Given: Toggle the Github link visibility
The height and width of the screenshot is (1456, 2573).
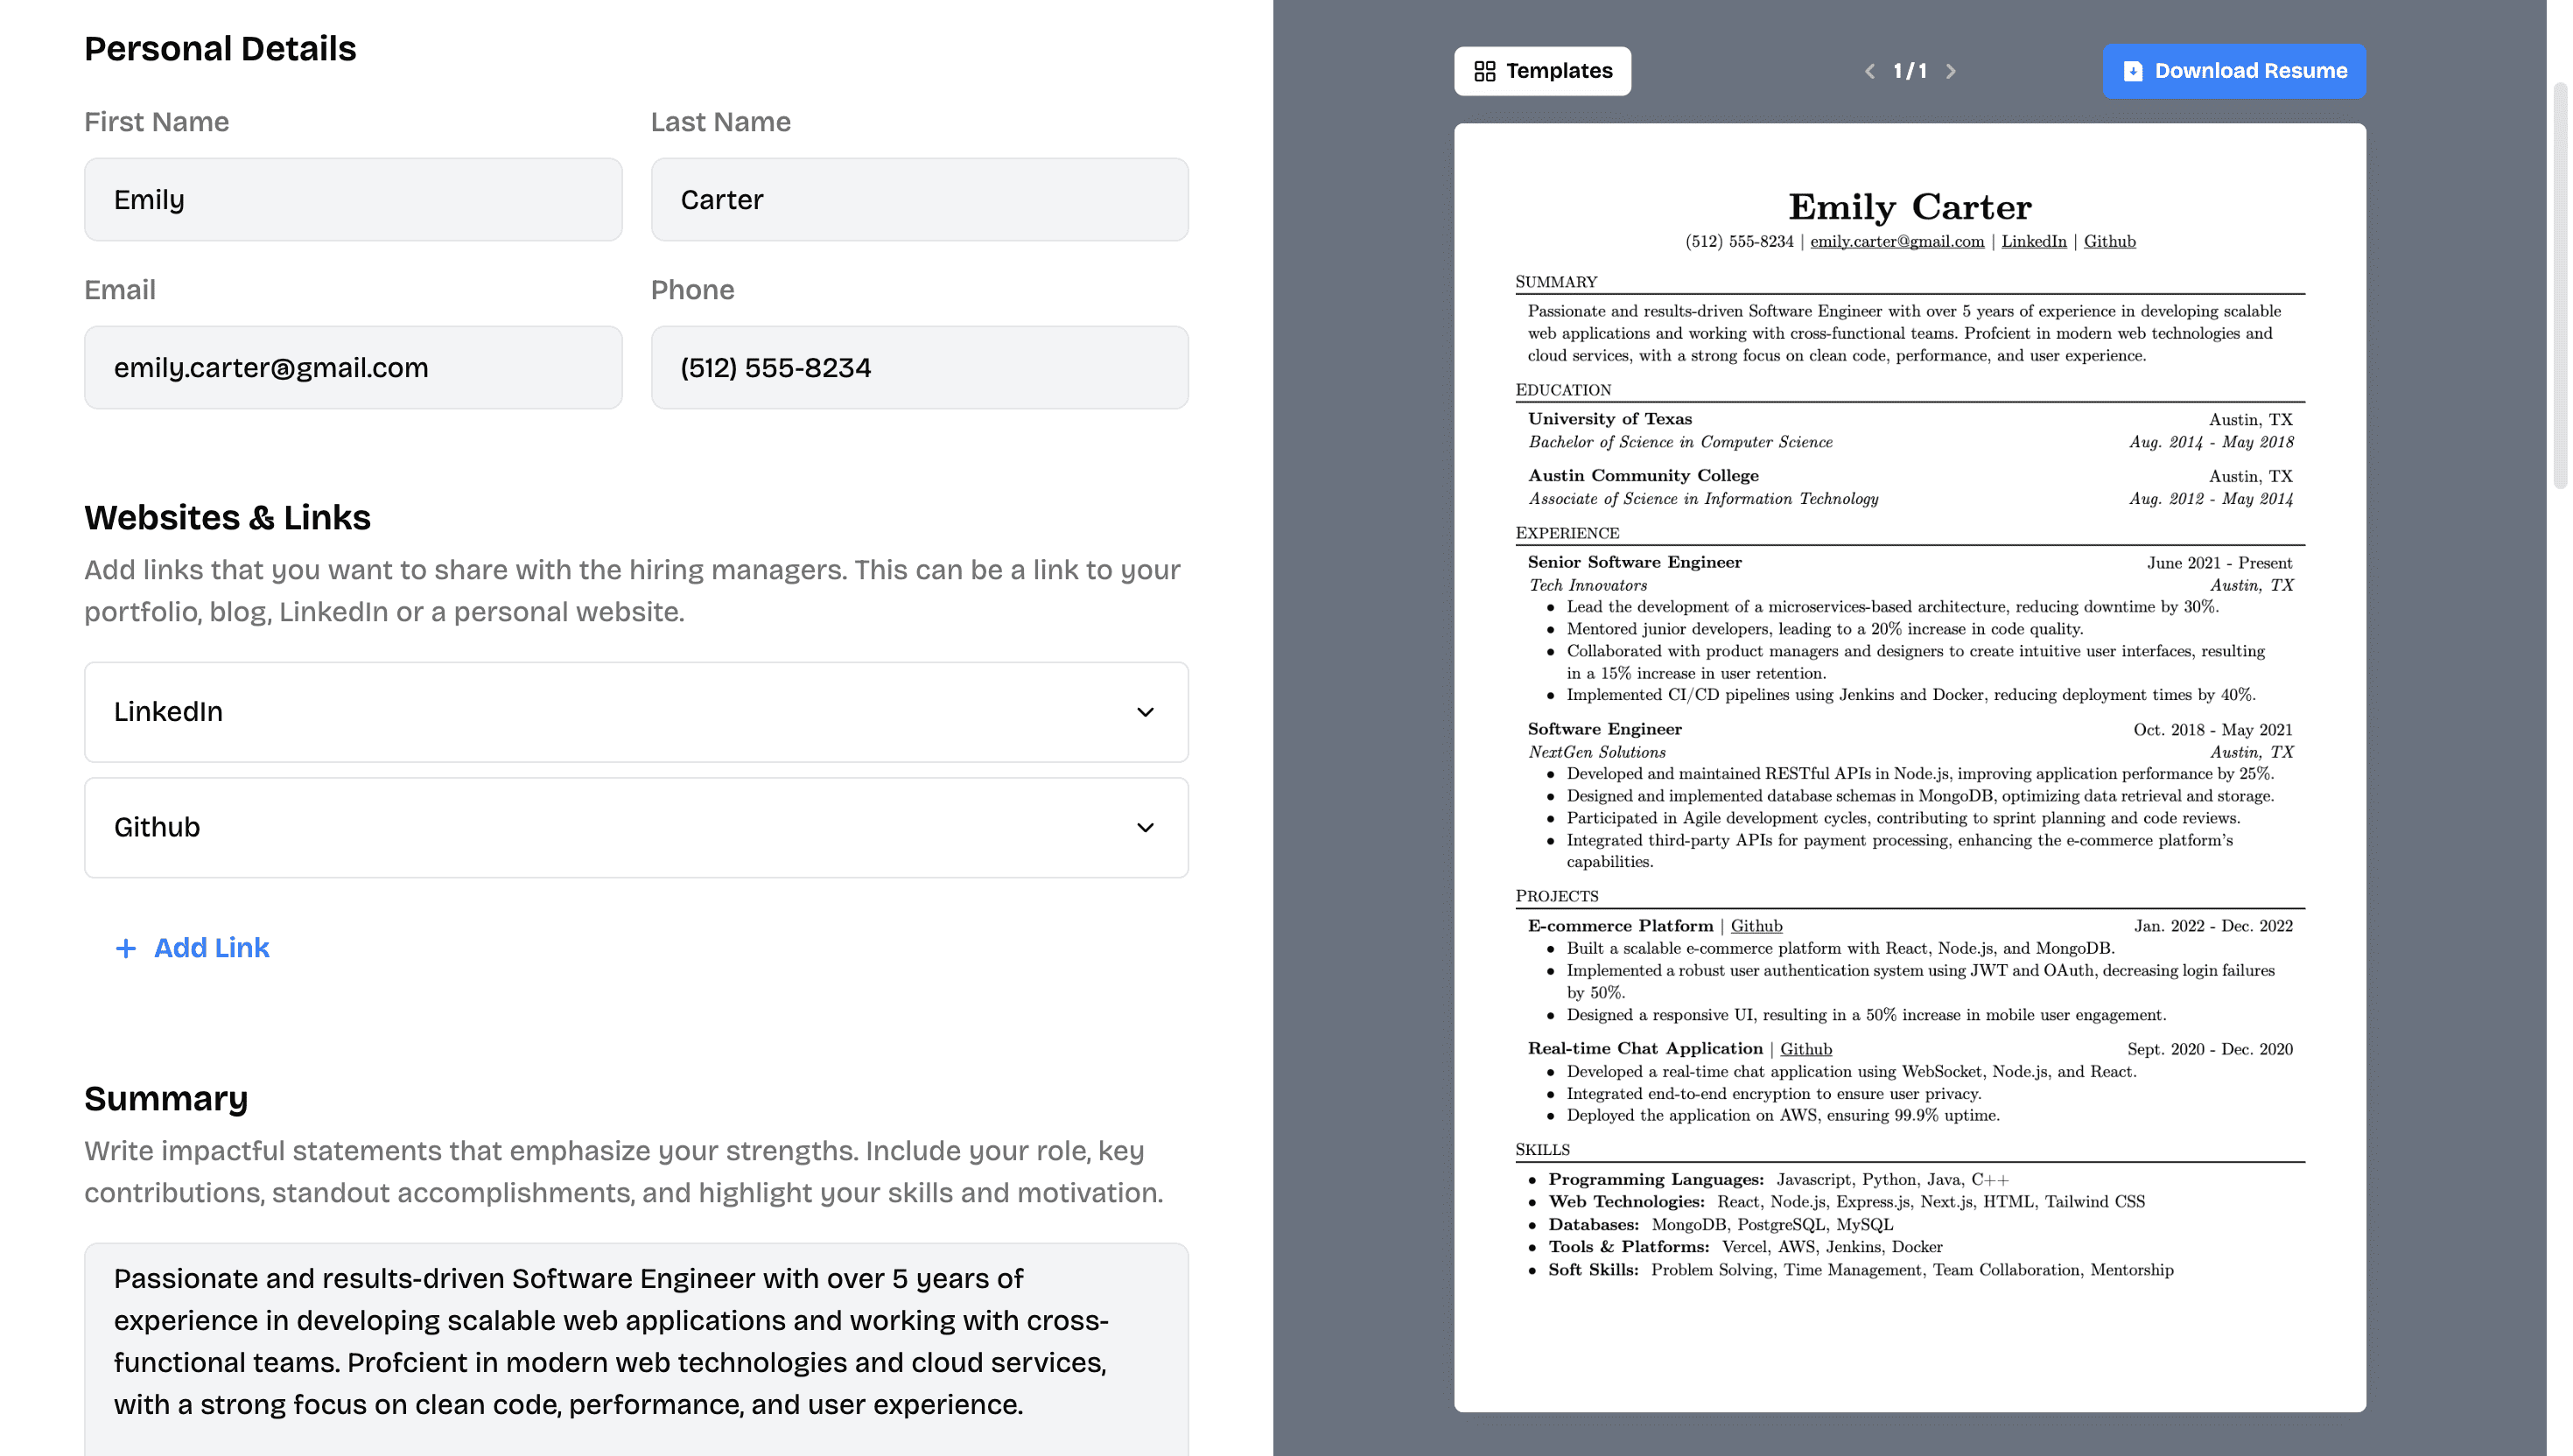Looking at the screenshot, I should [x=1145, y=827].
